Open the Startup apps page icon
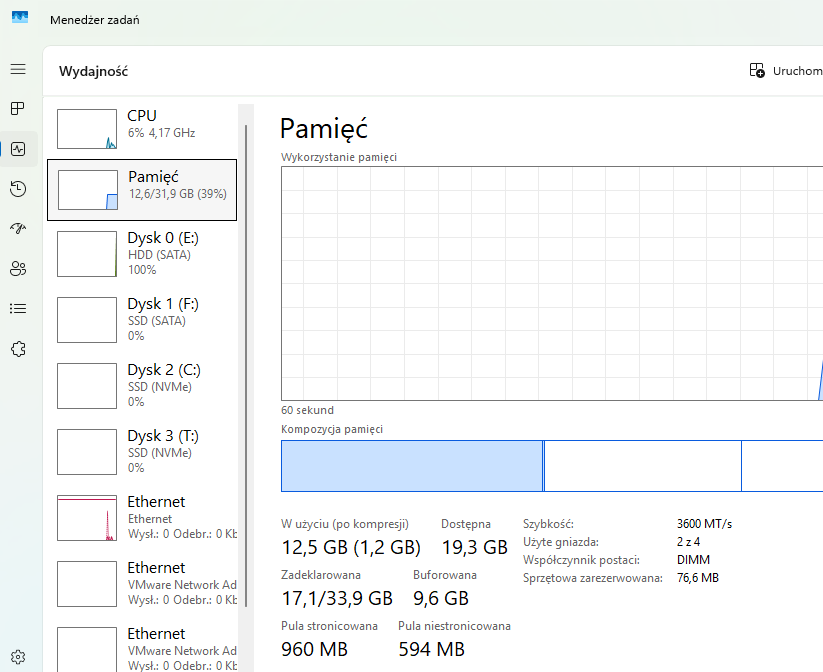The width and height of the screenshot is (823, 672). [18, 229]
